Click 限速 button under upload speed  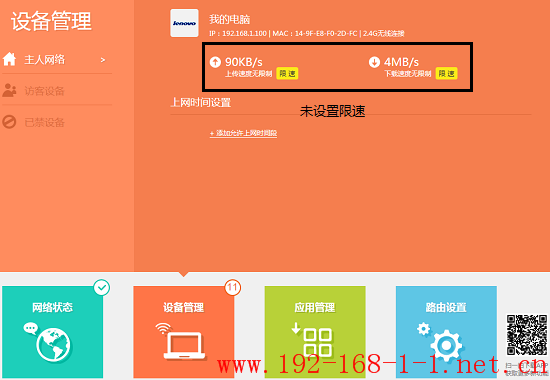(287, 73)
